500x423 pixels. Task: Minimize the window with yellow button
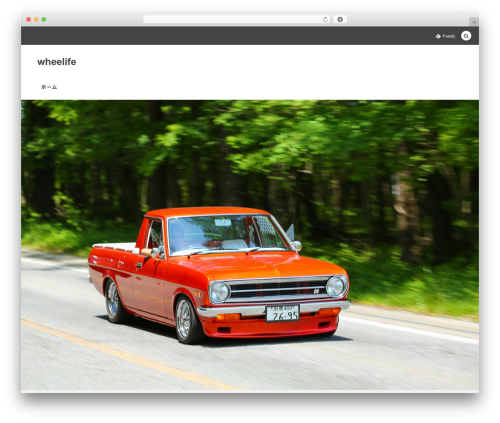(36, 19)
